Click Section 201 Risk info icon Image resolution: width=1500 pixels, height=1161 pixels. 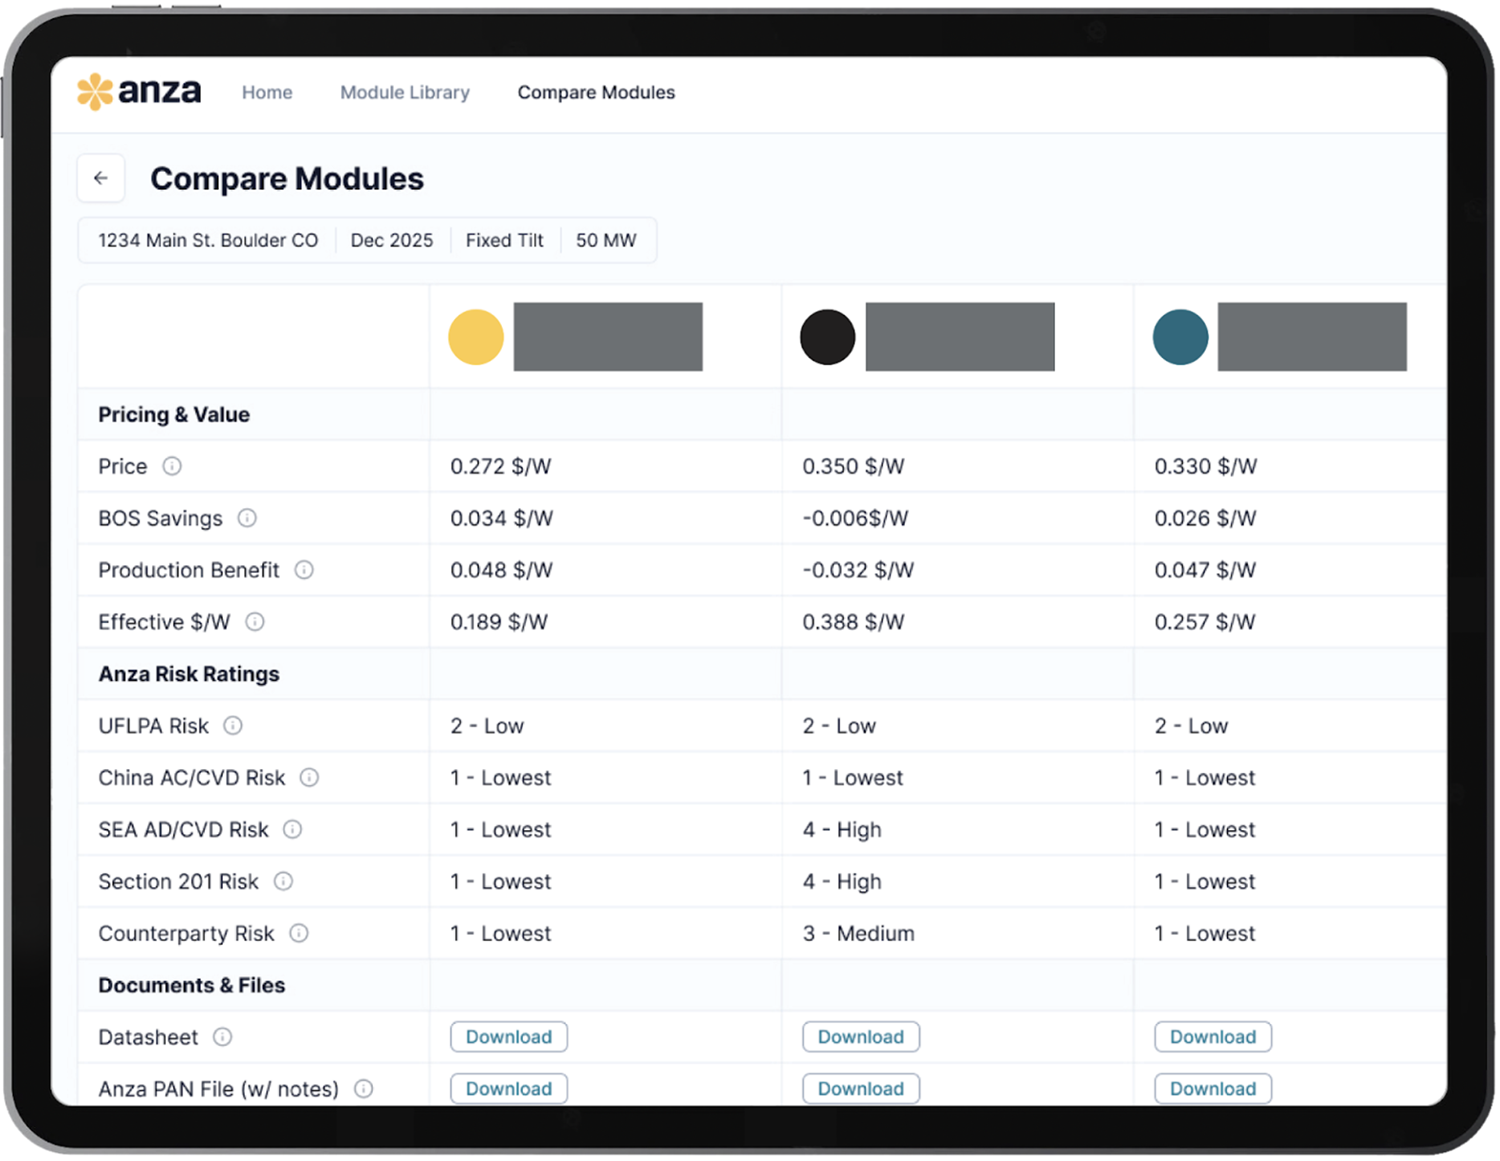pos(283,882)
